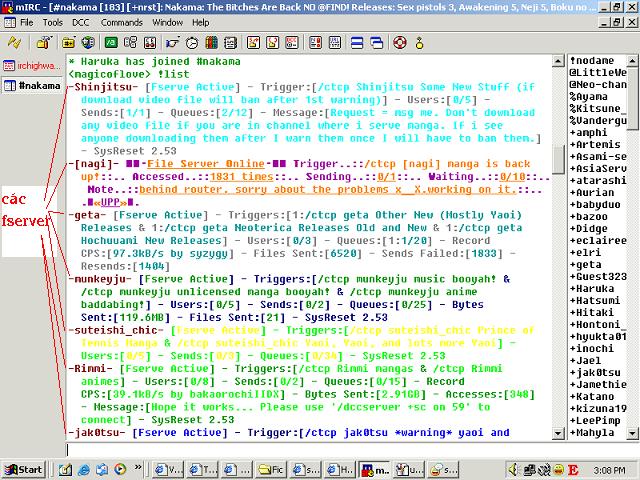Image resolution: width=640 pixels, height=480 pixels.
Task: Open About mIRC yellow figure icon
Action: coord(419,42)
